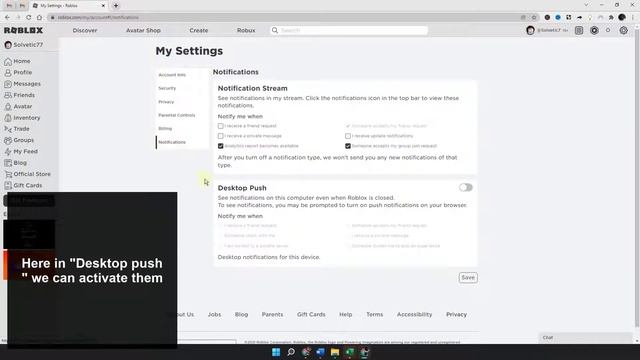Click the account avatar in Roblox header

pos(530,31)
